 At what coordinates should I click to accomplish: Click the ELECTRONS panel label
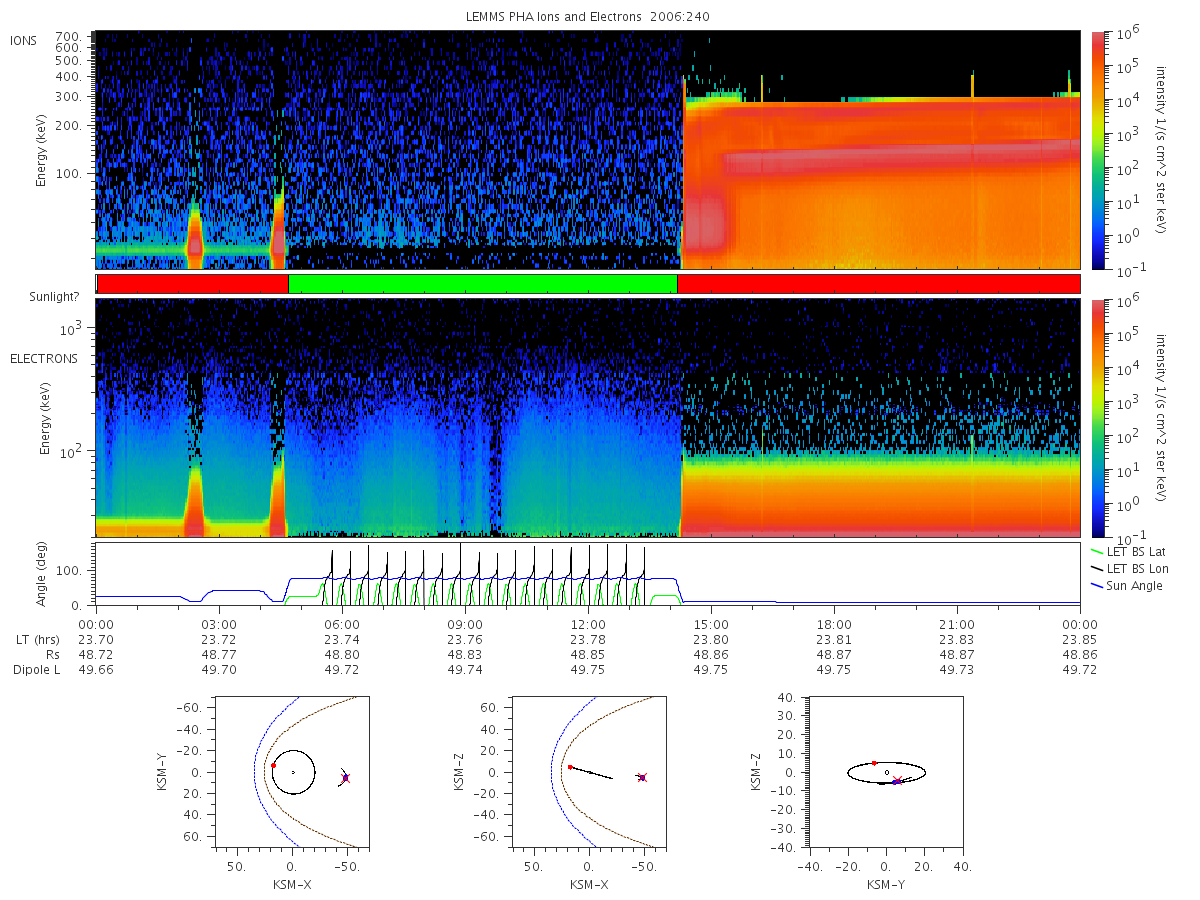point(44,358)
